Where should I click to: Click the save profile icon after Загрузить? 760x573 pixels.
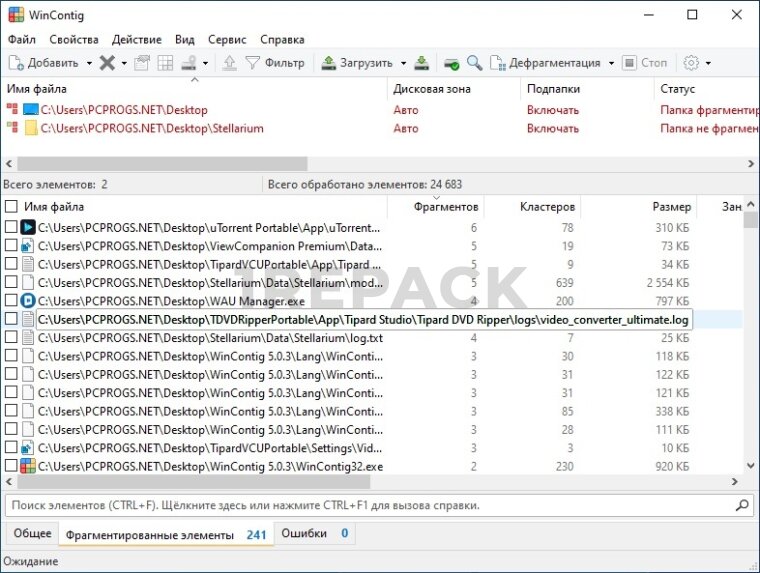422,63
